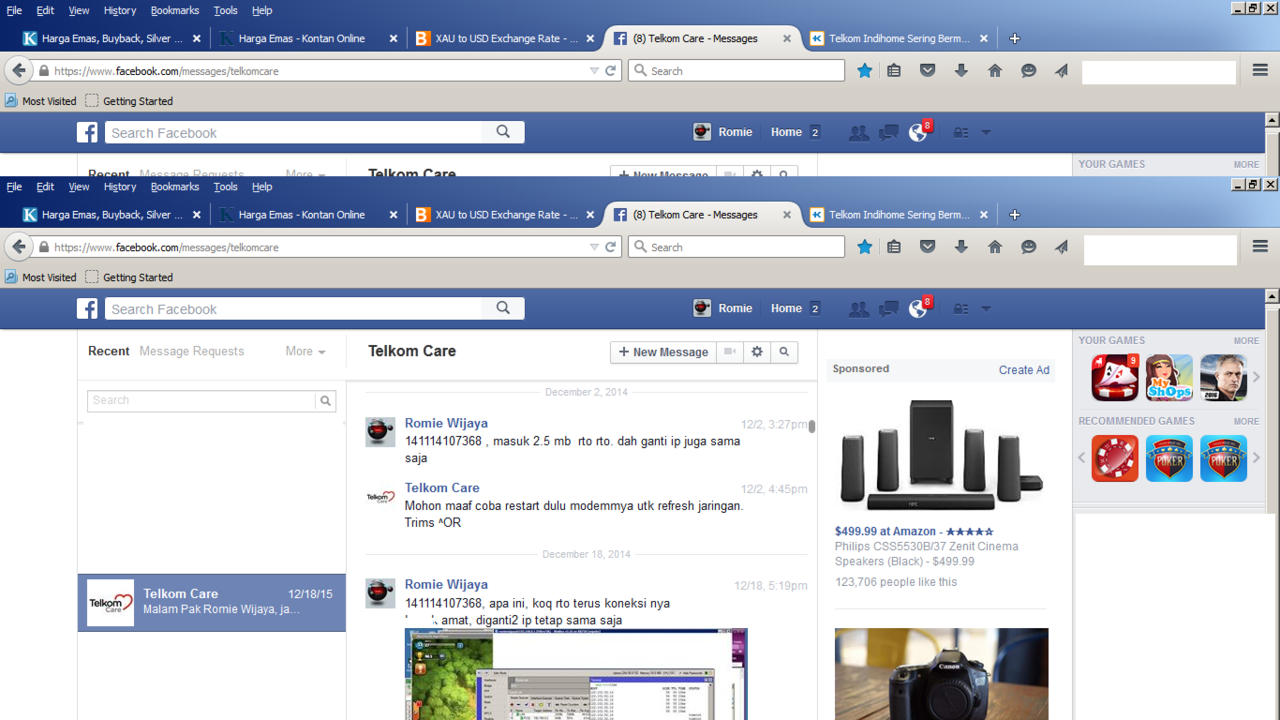Show next games in Your Games carousel
Screen dimensions: 1280x720
point(1257,377)
